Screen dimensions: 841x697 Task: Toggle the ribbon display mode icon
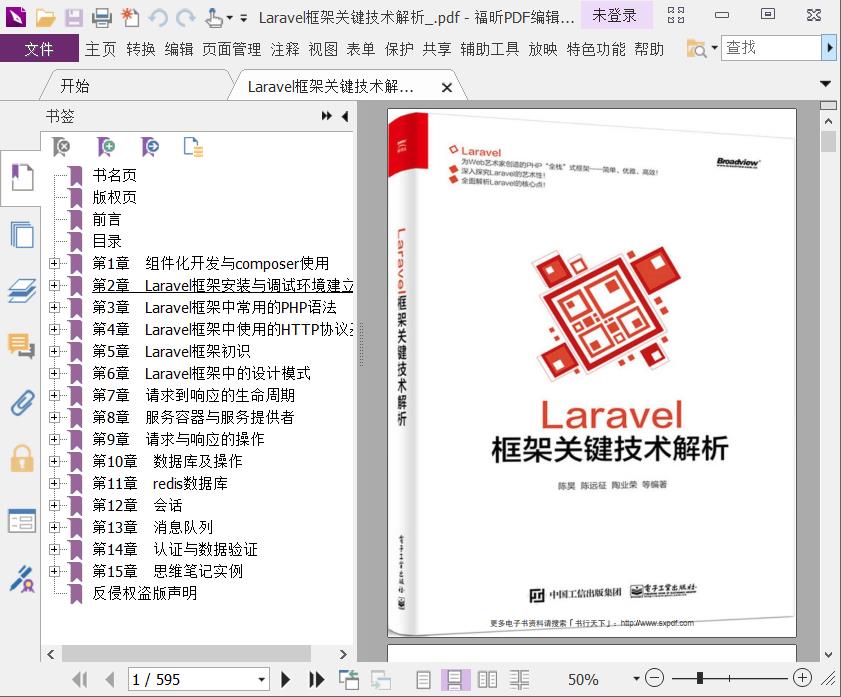(x=676, y=16)
